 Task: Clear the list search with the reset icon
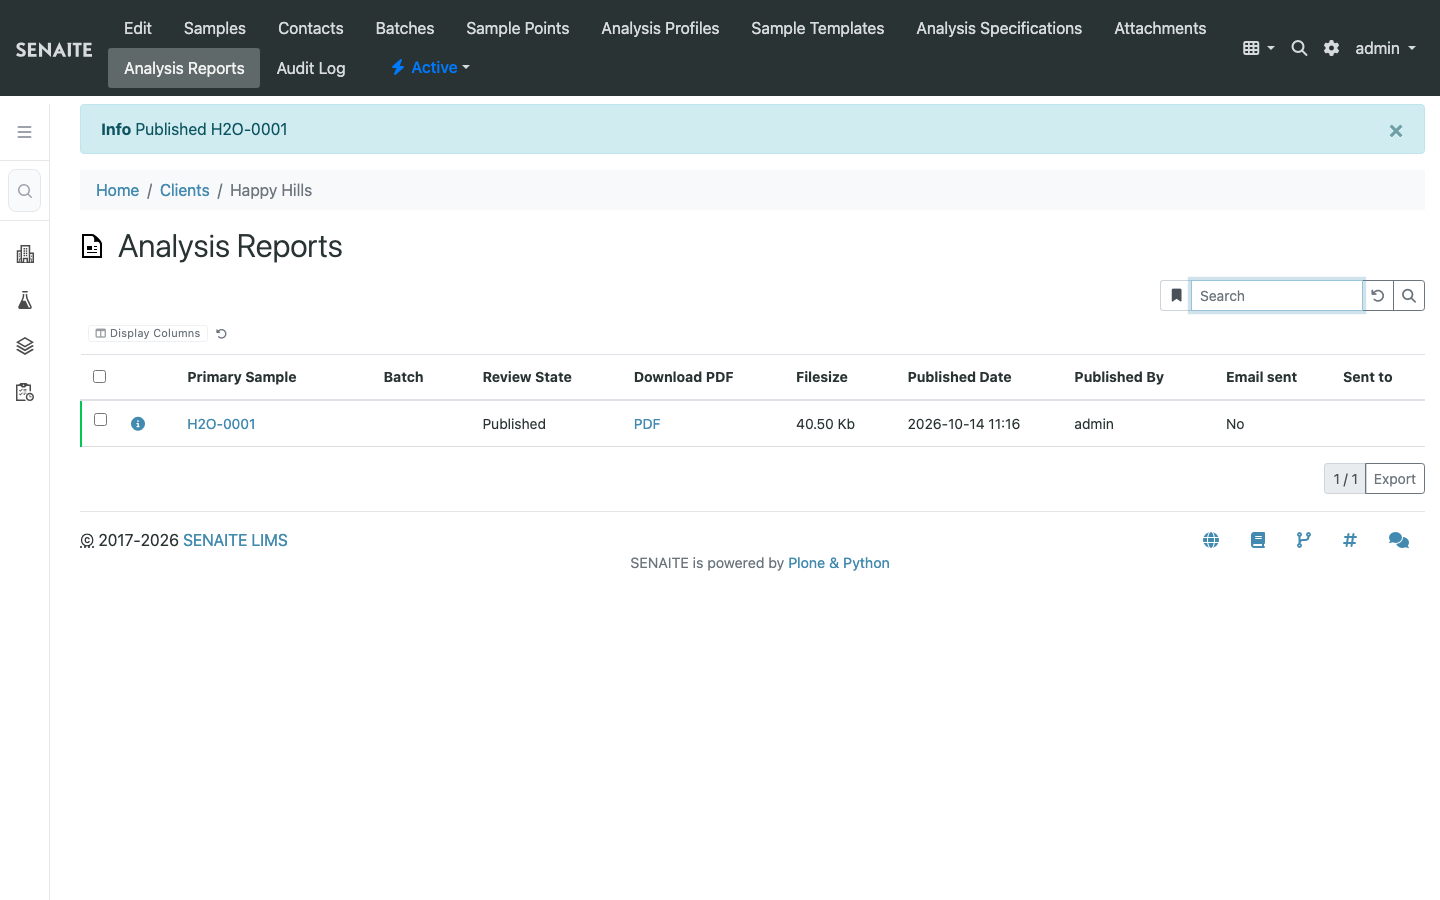pos(1378,296)
